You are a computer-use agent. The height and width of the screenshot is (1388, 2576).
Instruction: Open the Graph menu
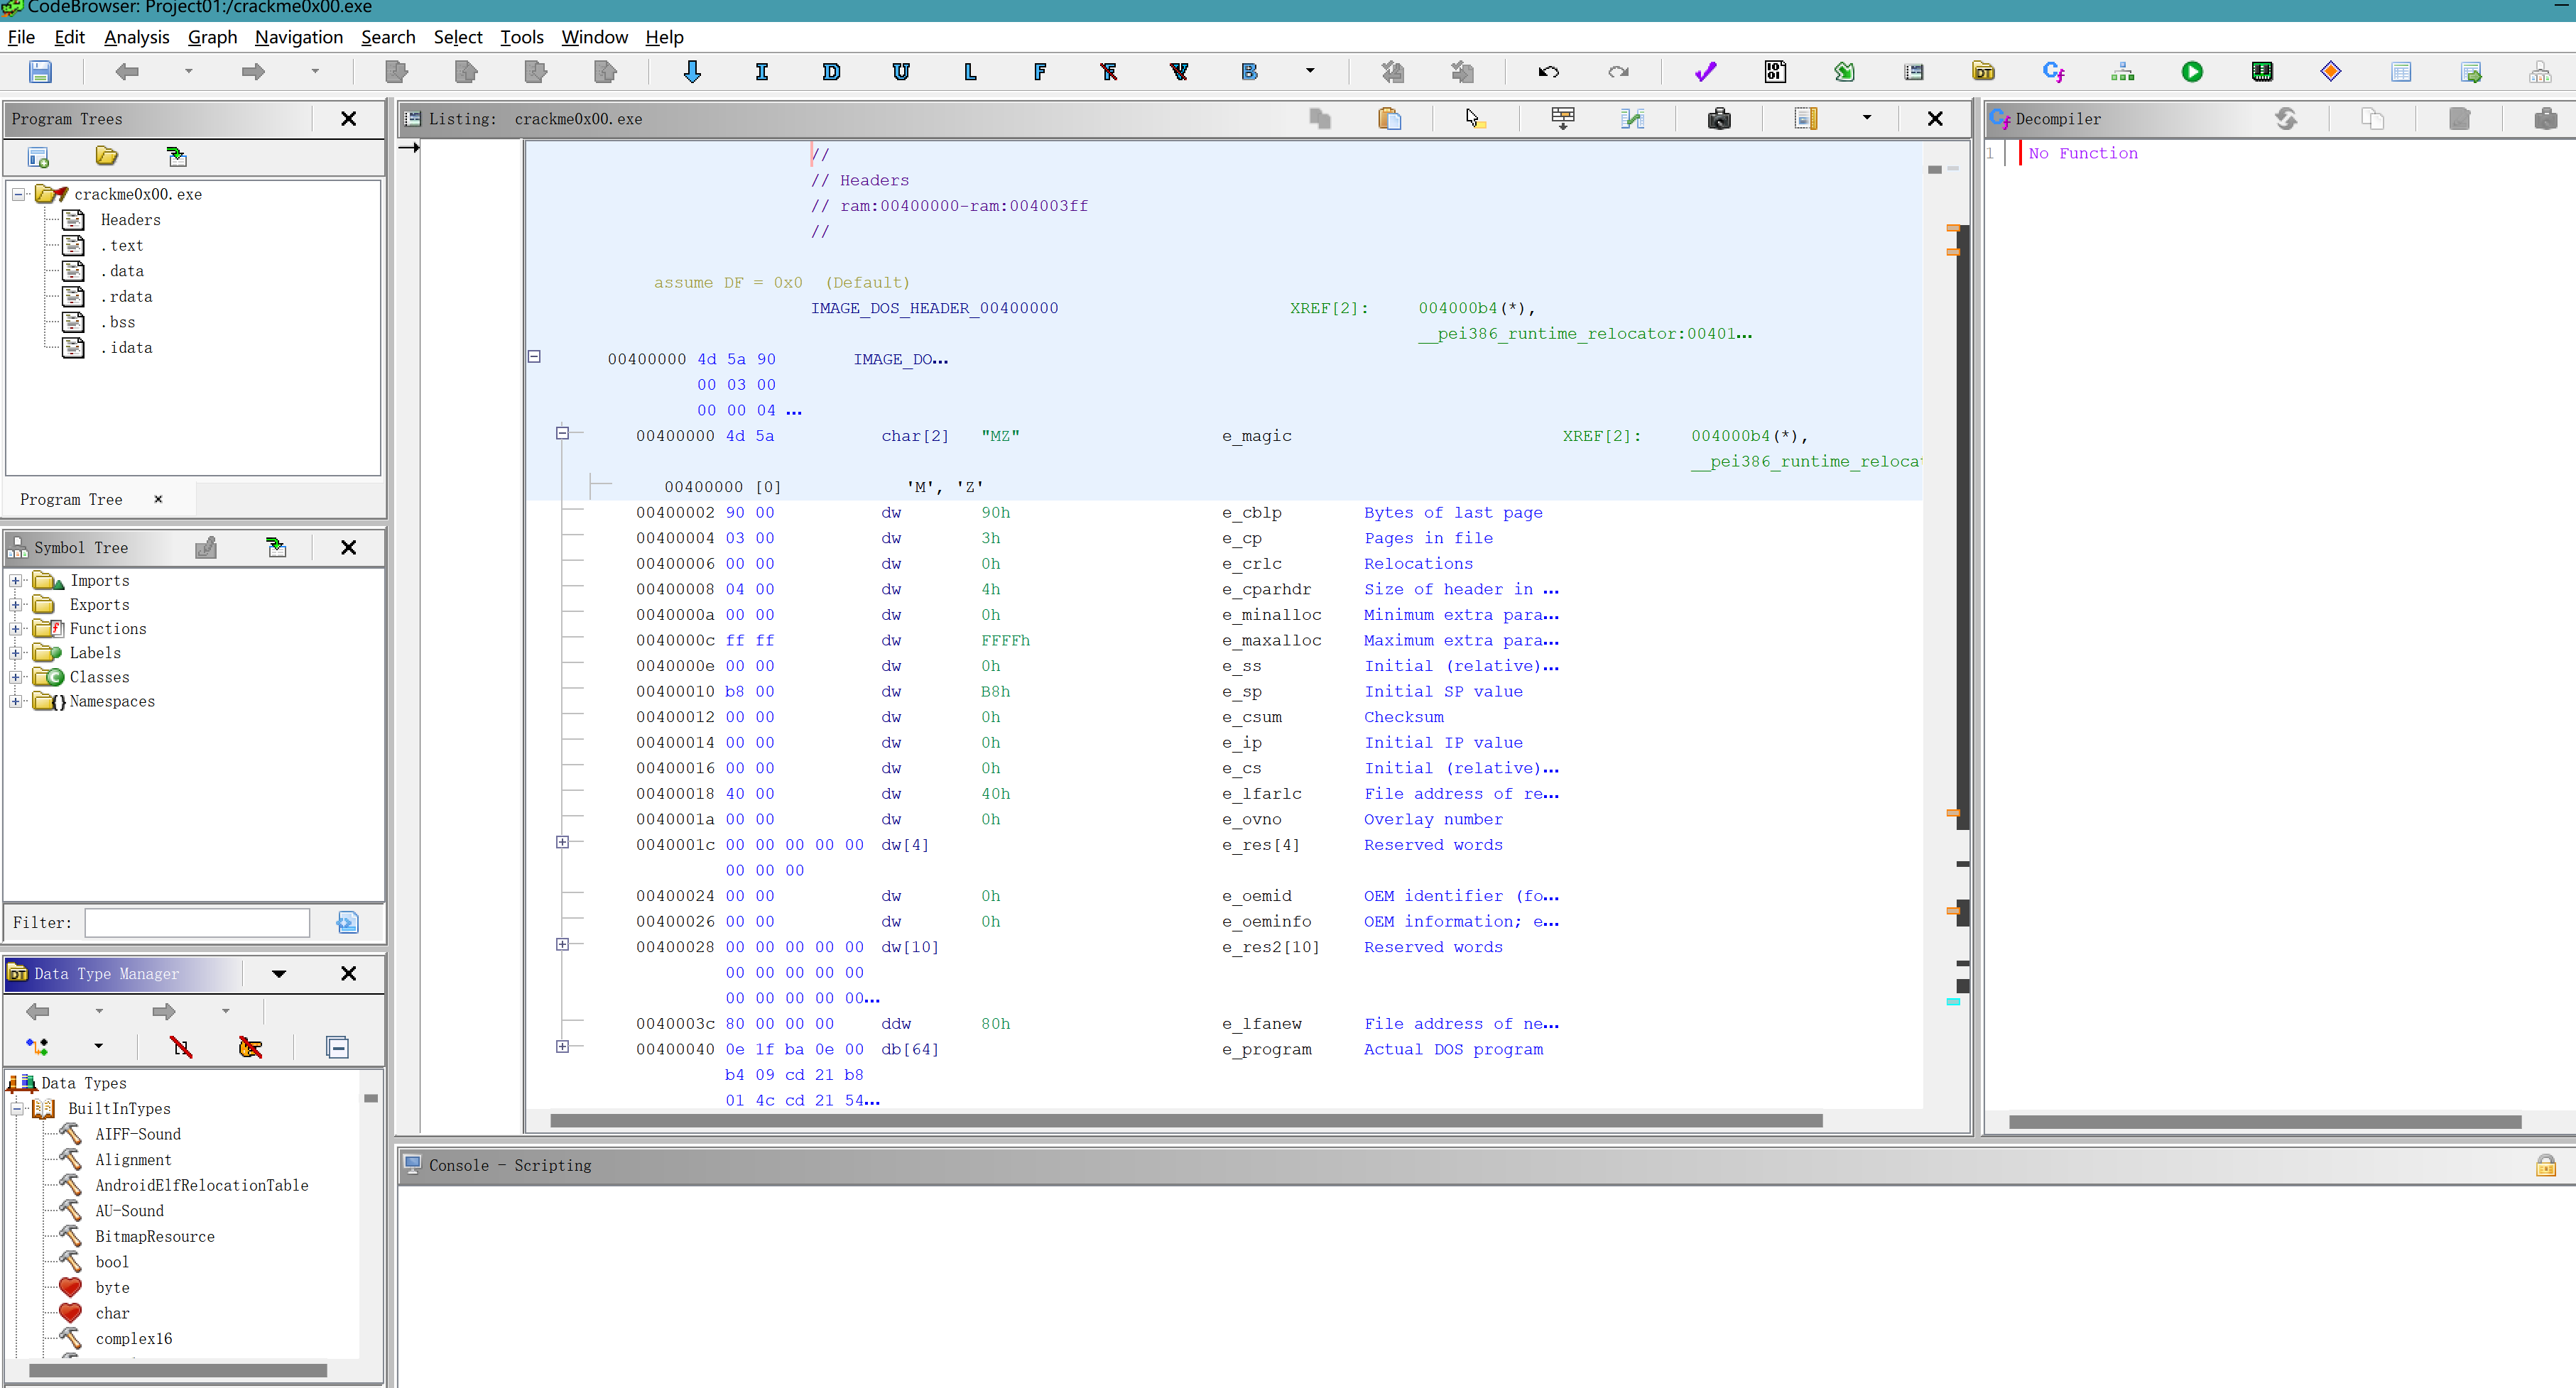click(x=212, y=37)
